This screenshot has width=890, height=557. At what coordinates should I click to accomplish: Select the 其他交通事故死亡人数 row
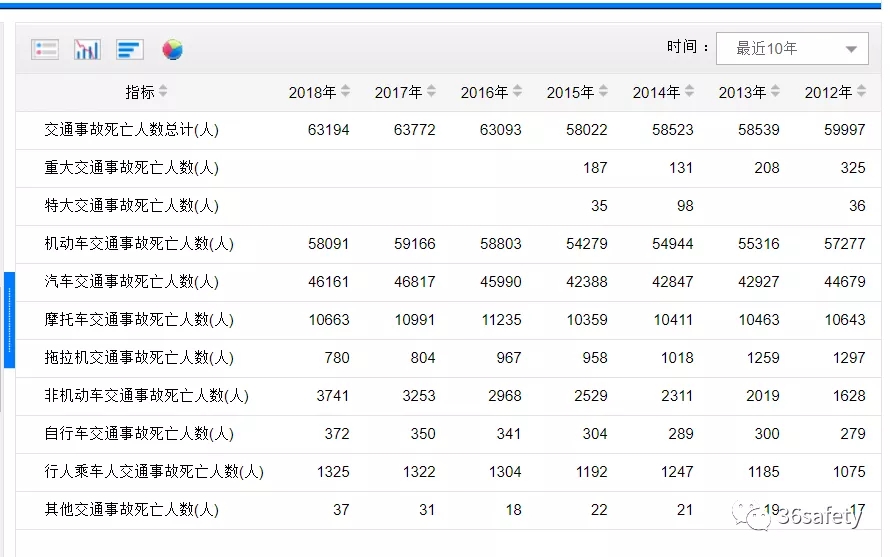448,510
